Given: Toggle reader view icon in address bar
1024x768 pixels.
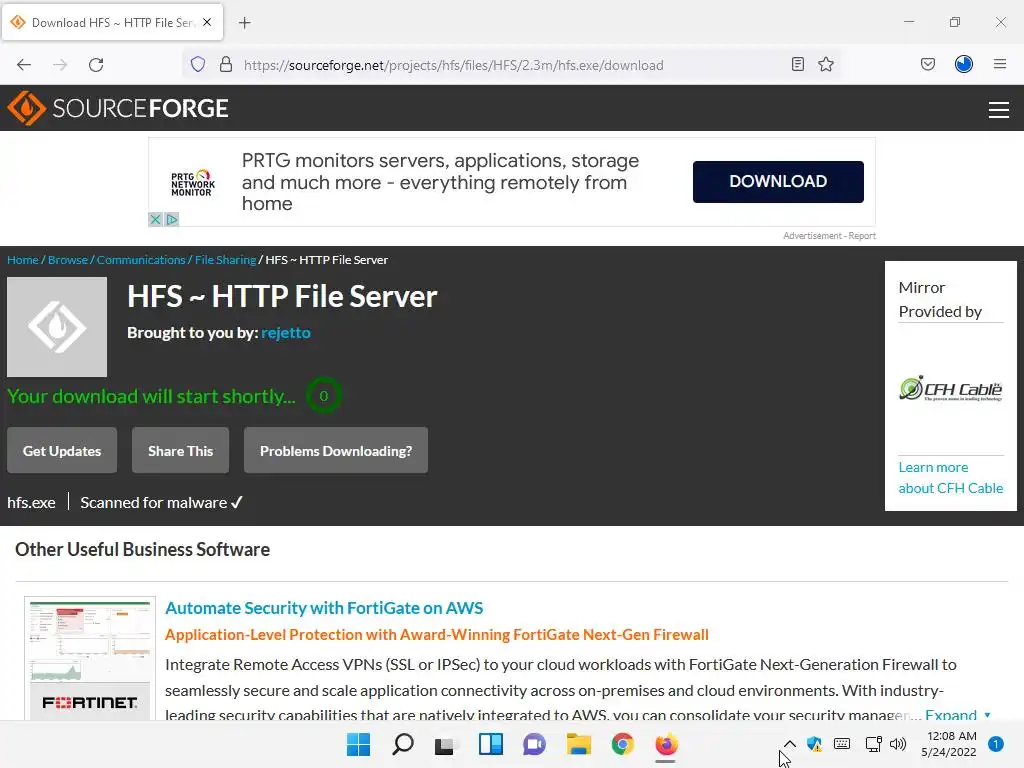Looking at the screenshot, I should pos(797,64).
